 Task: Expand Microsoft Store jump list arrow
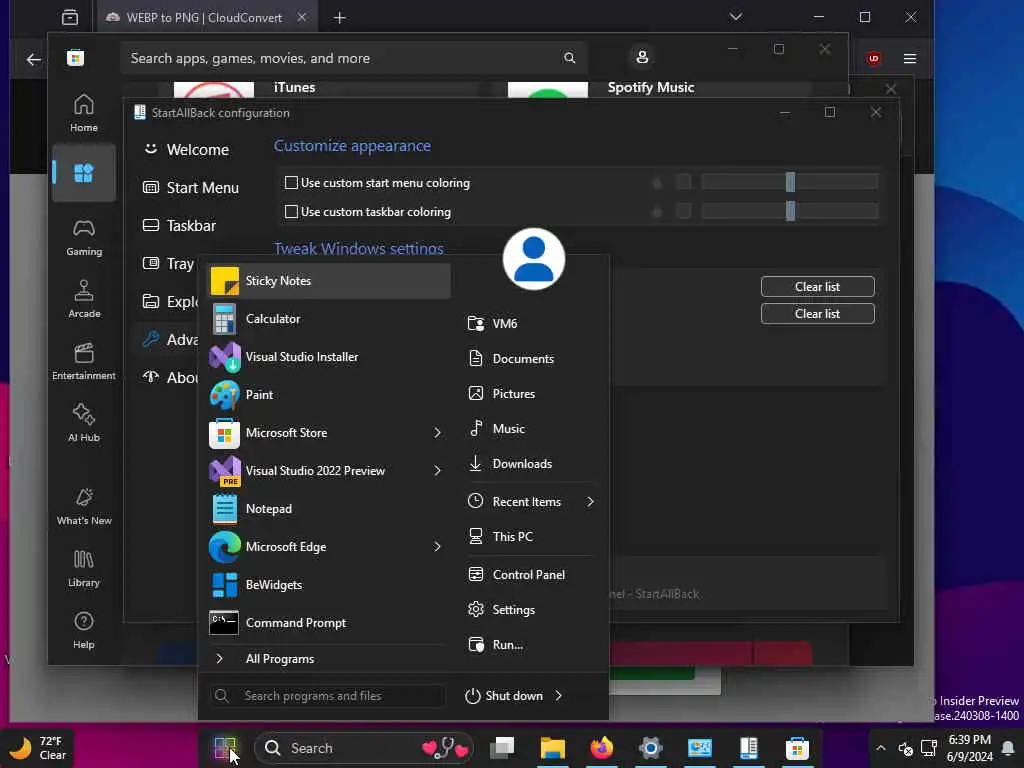pyautogui.click(x=438, y=432)
